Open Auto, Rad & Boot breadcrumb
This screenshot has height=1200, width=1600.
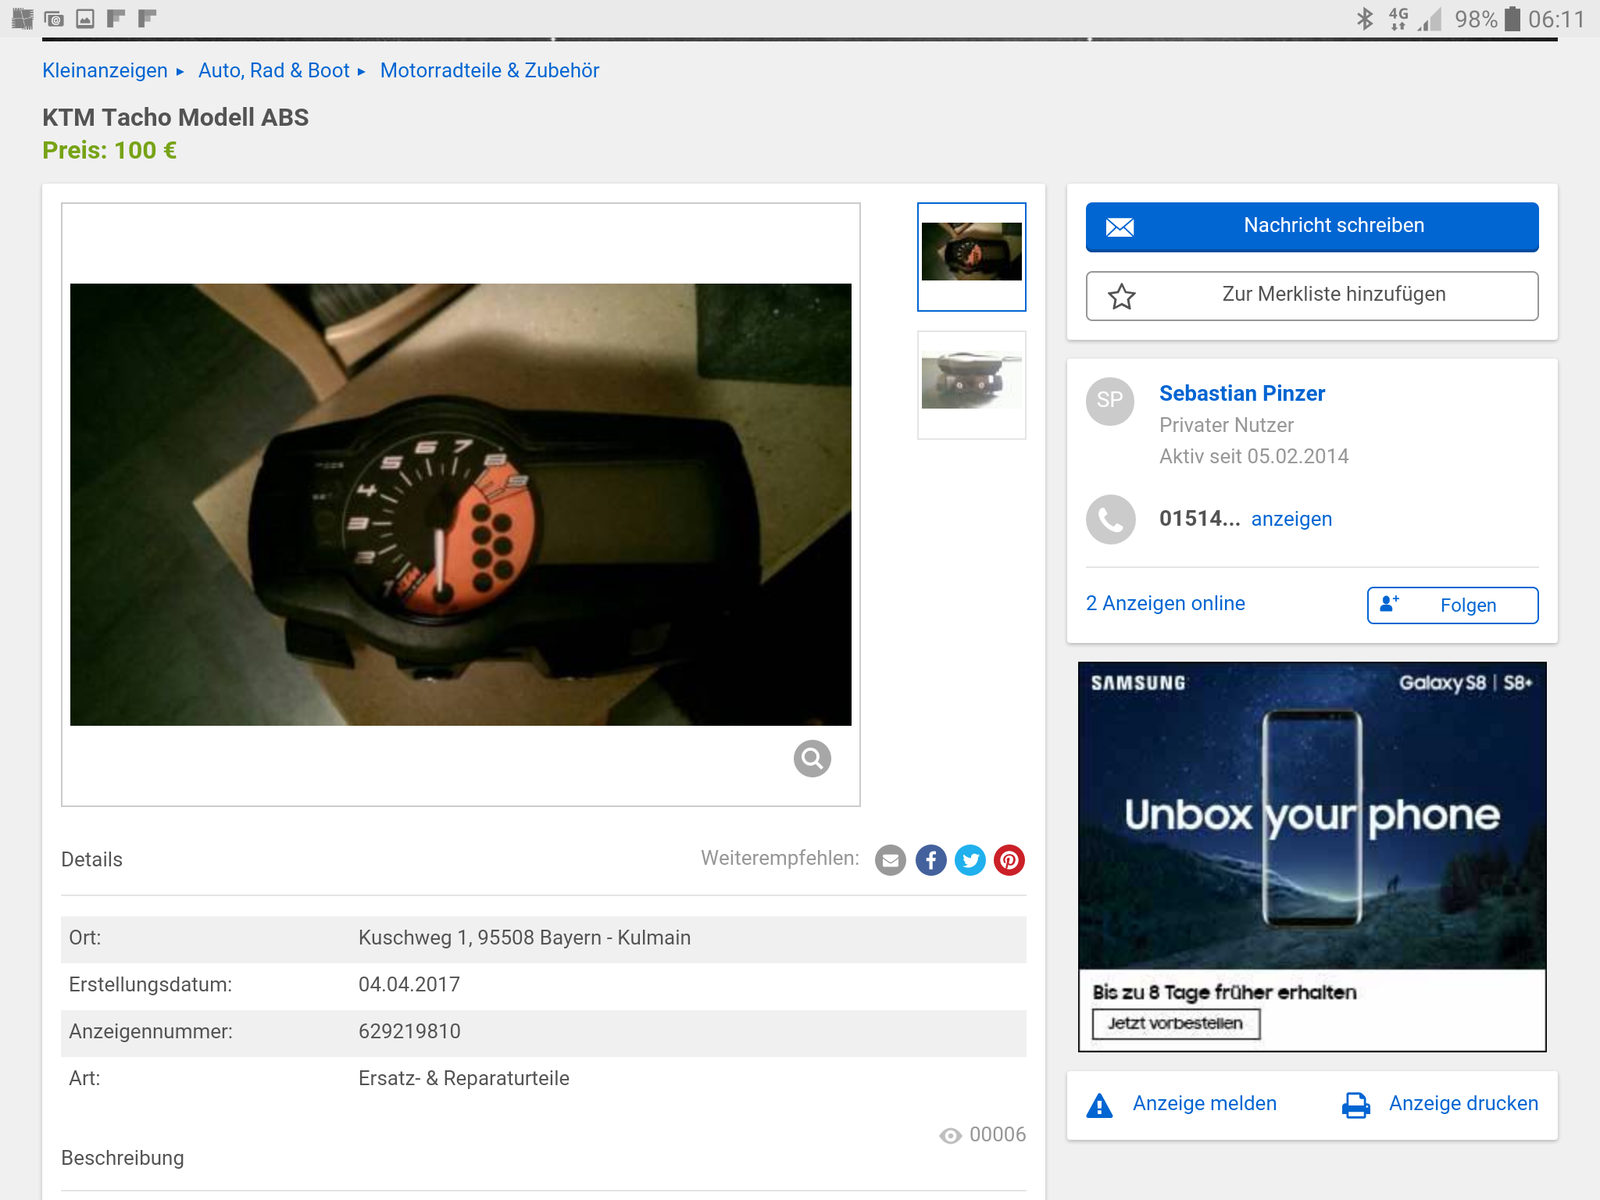(274, 71)
